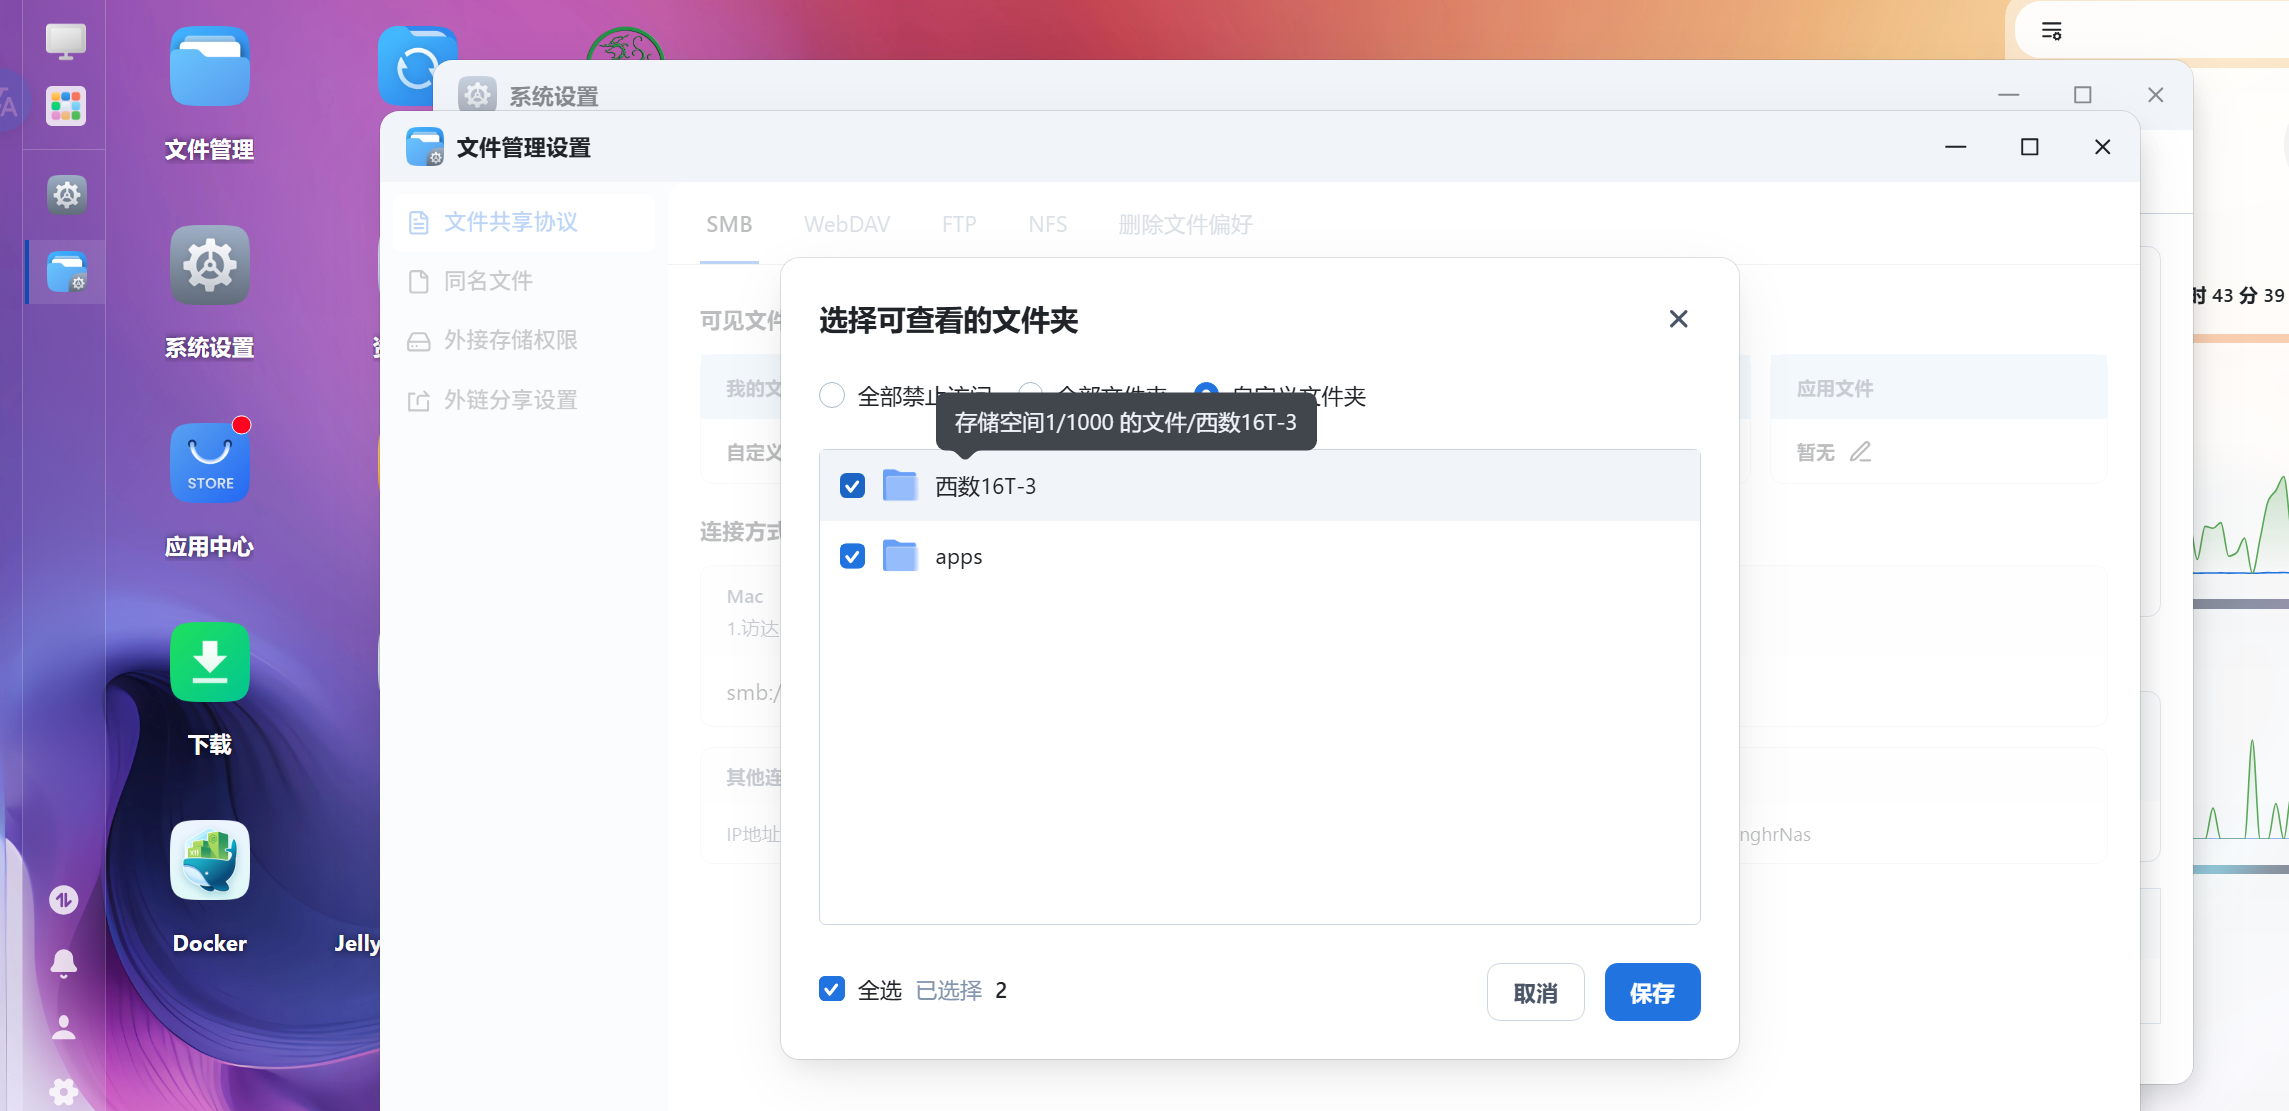Click the 取消 cancel button
Image resolution: width=2289 pixels, height=1111 pixels.
[x=1535, y=992]
